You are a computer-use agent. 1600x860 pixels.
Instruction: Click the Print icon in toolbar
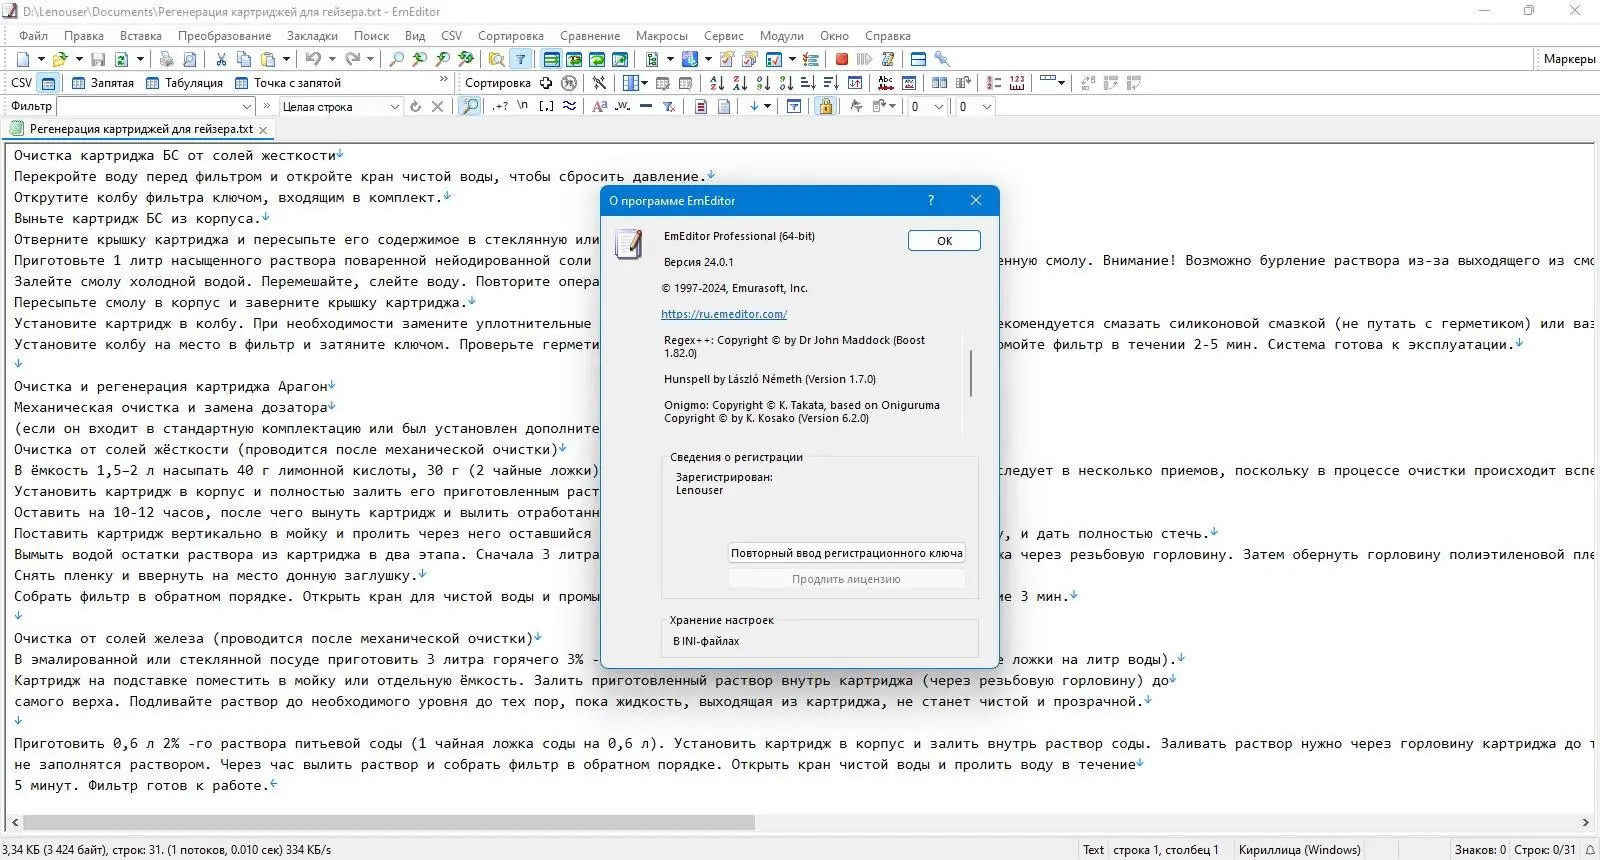(x=167, y=59)
